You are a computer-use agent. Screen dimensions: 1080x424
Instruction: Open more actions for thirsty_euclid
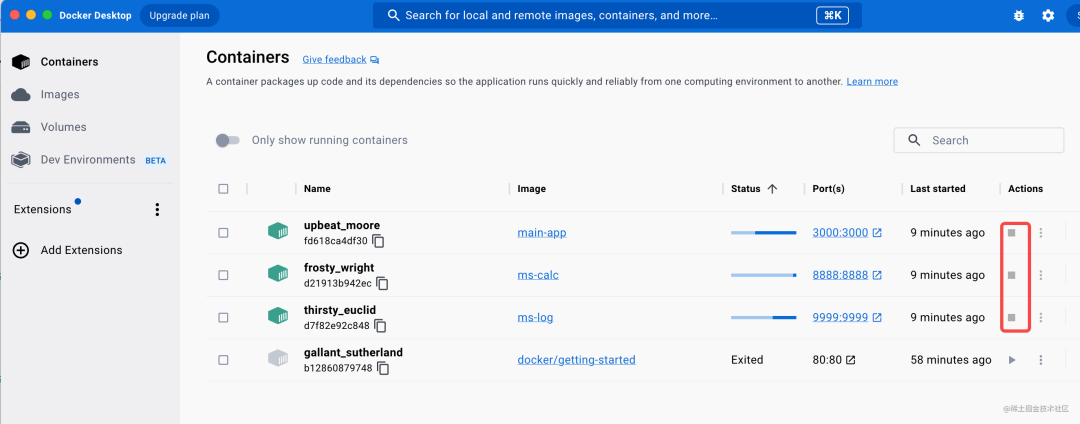1041,318
